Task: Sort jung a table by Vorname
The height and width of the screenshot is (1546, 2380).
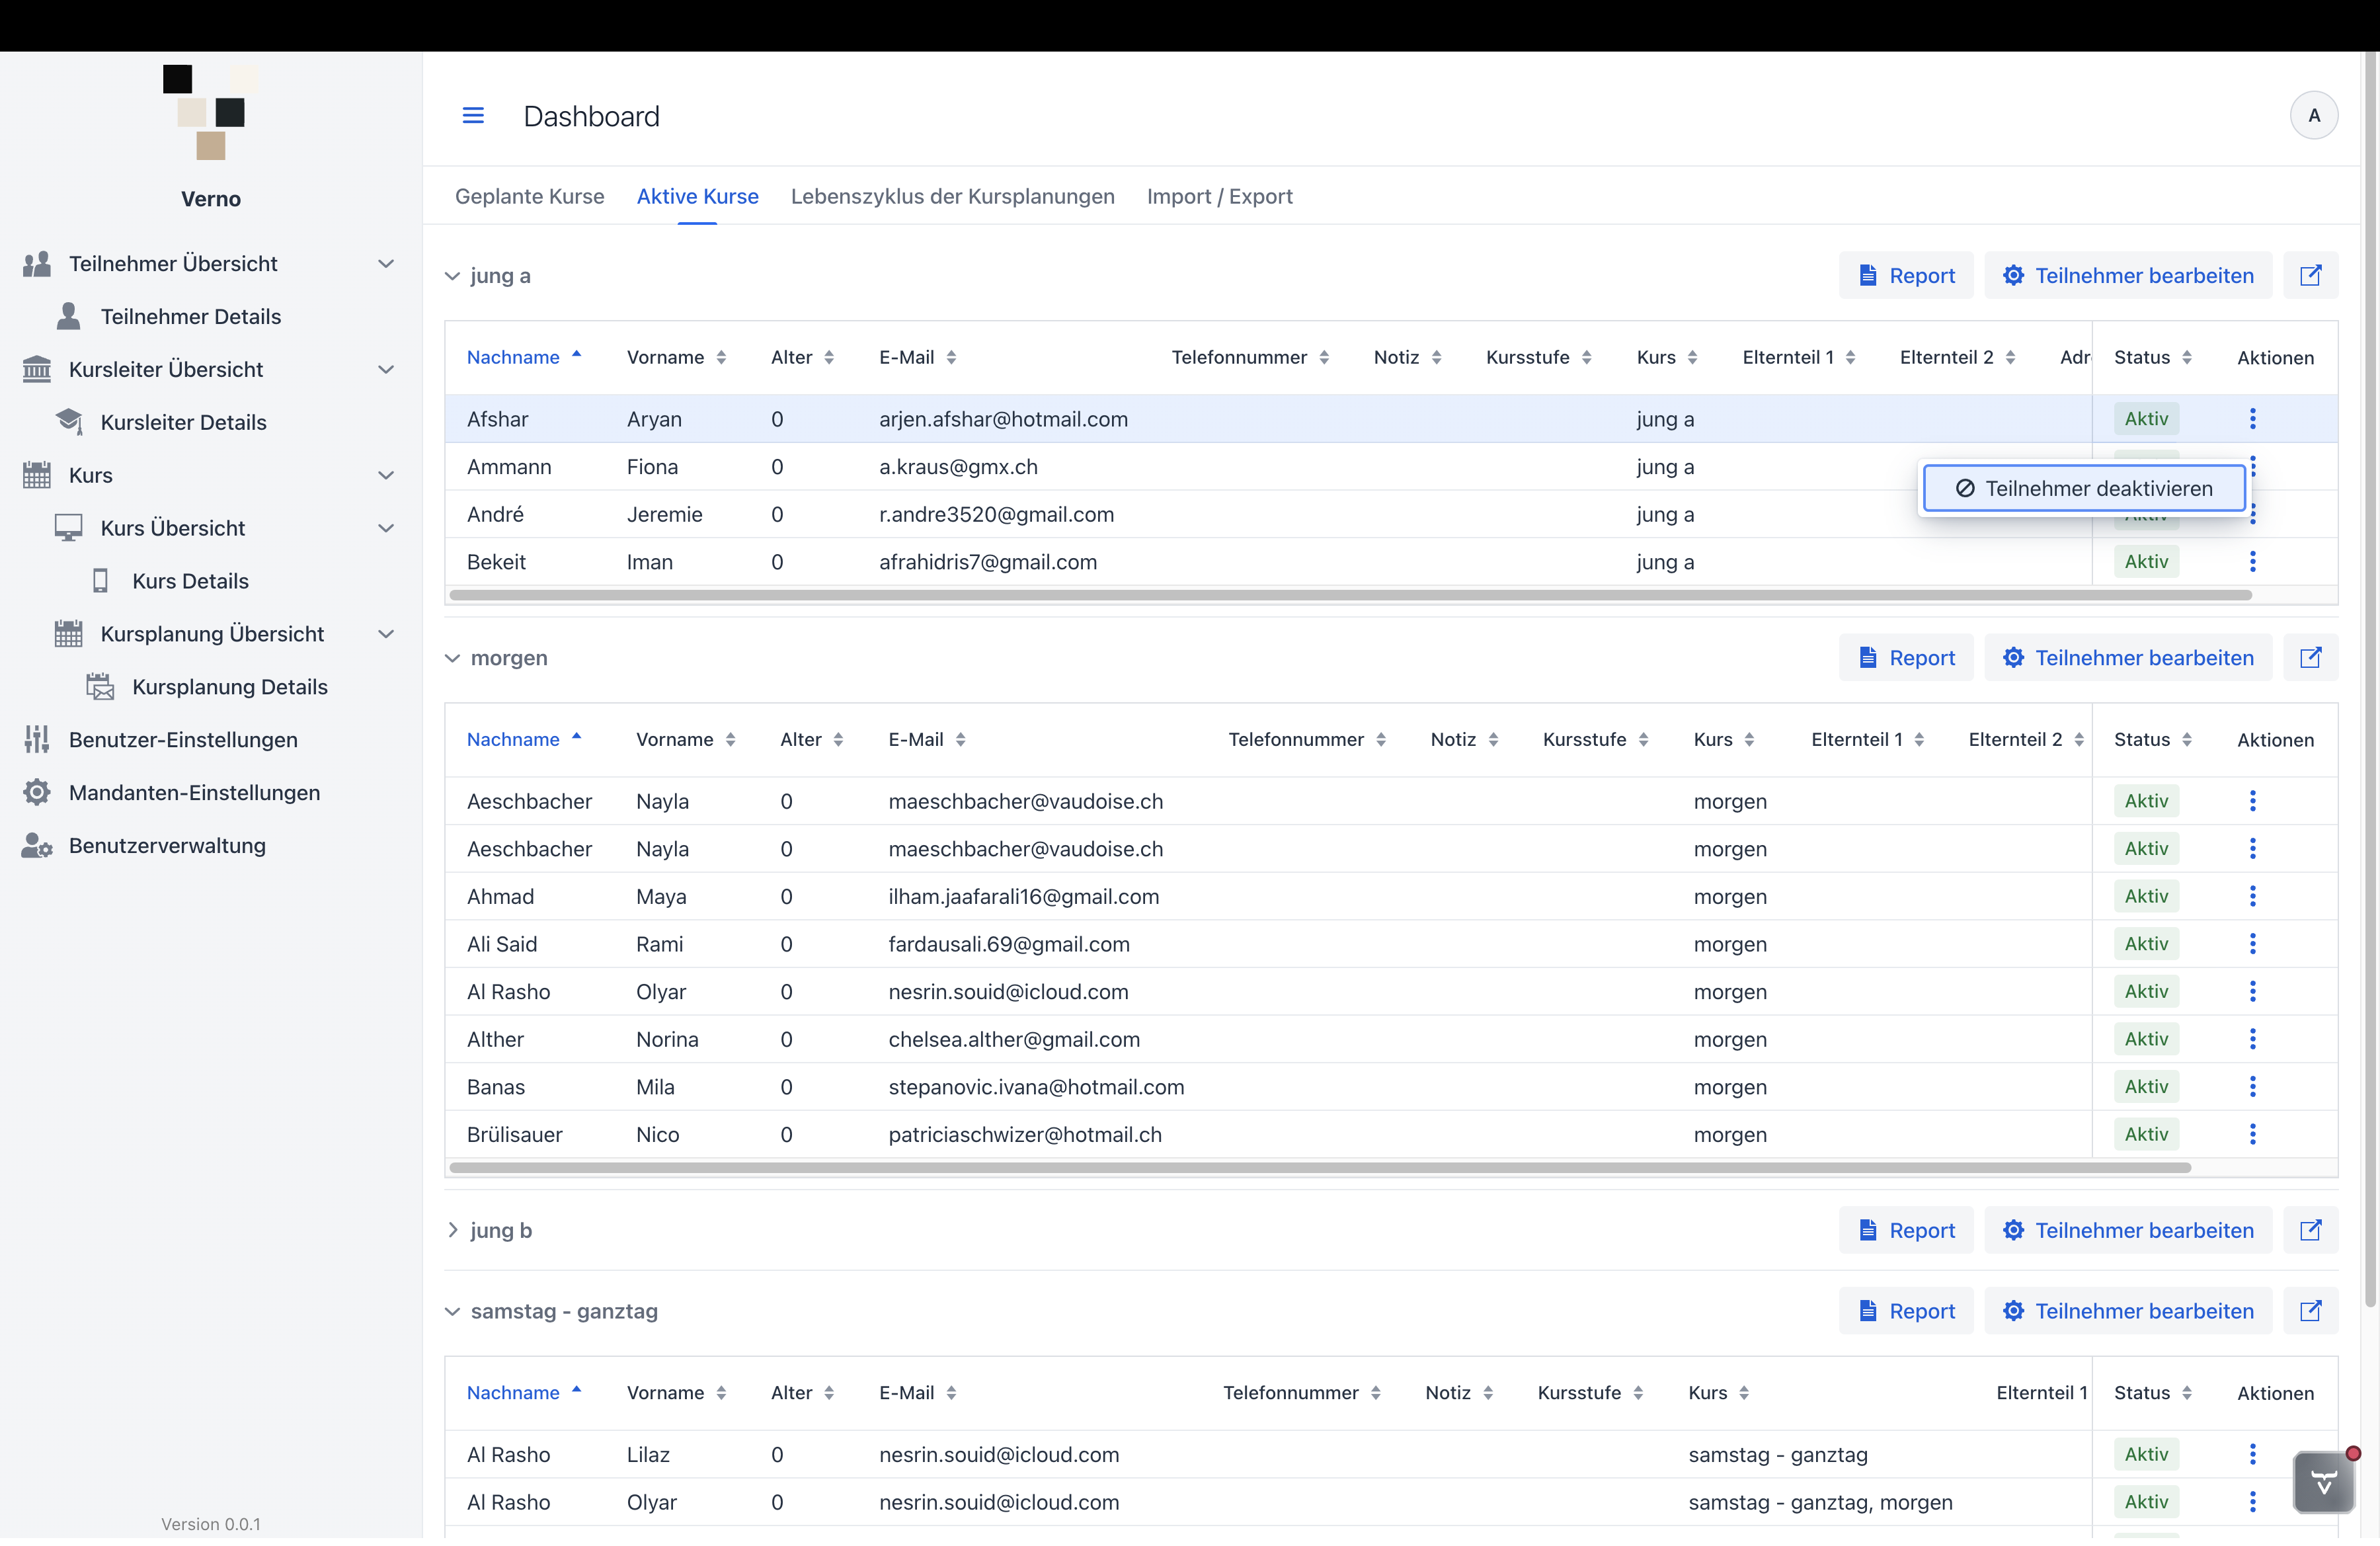Action: tap(676, 357)
